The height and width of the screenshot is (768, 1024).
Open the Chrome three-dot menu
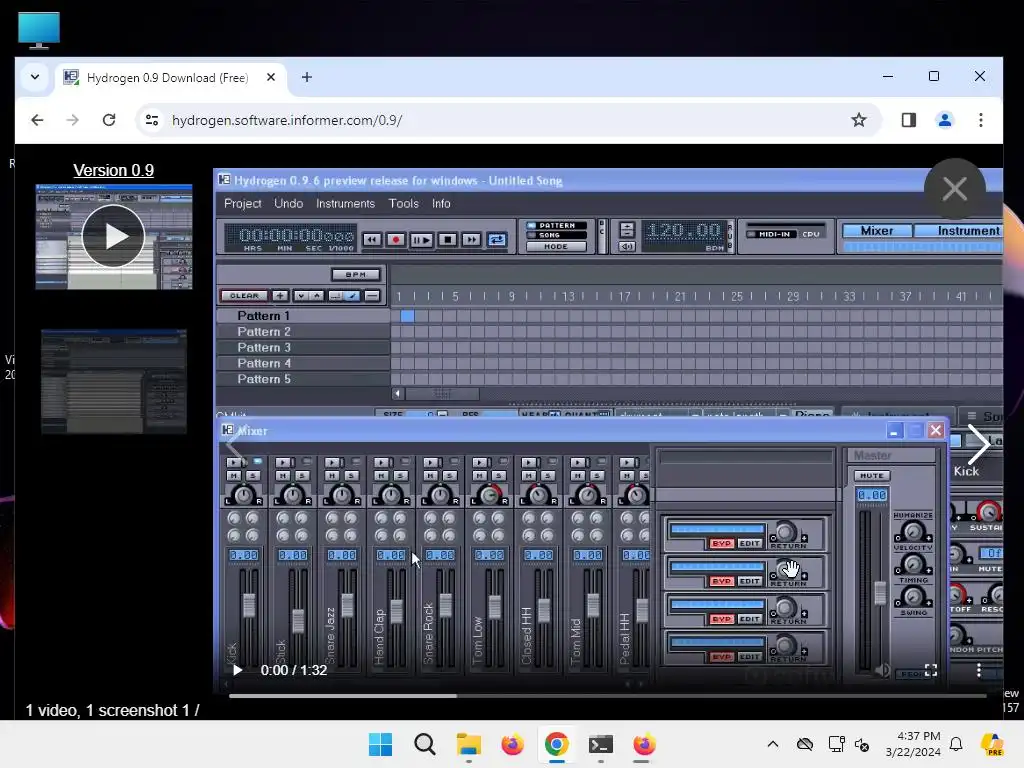coord(980,120)
